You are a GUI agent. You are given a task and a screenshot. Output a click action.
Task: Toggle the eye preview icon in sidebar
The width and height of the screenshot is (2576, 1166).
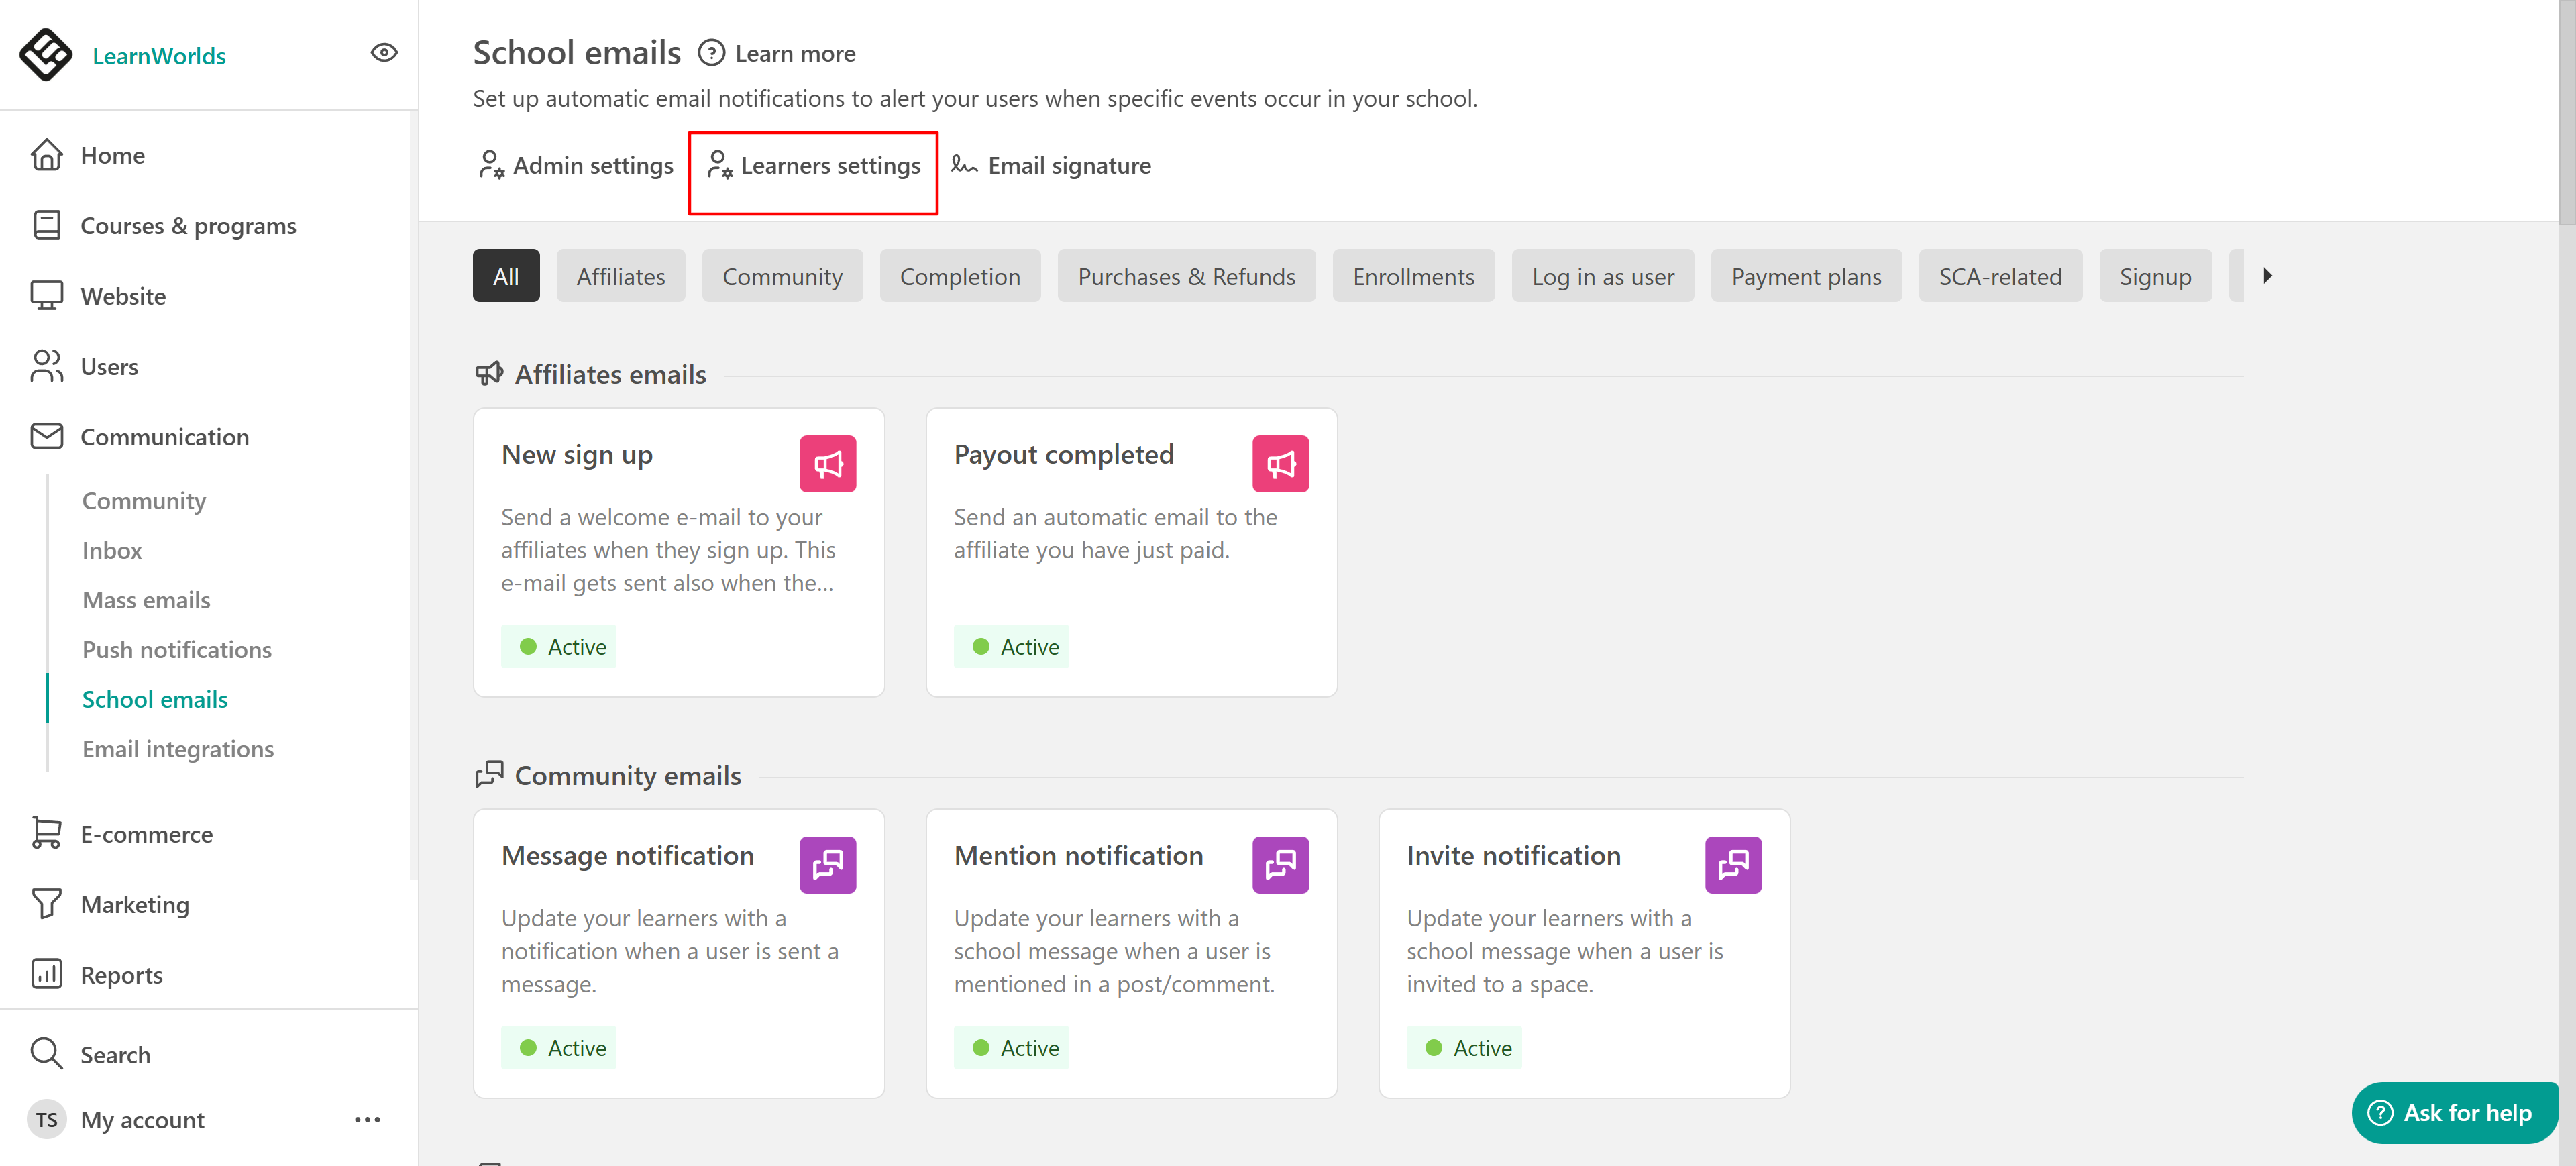tap(384, 53)
